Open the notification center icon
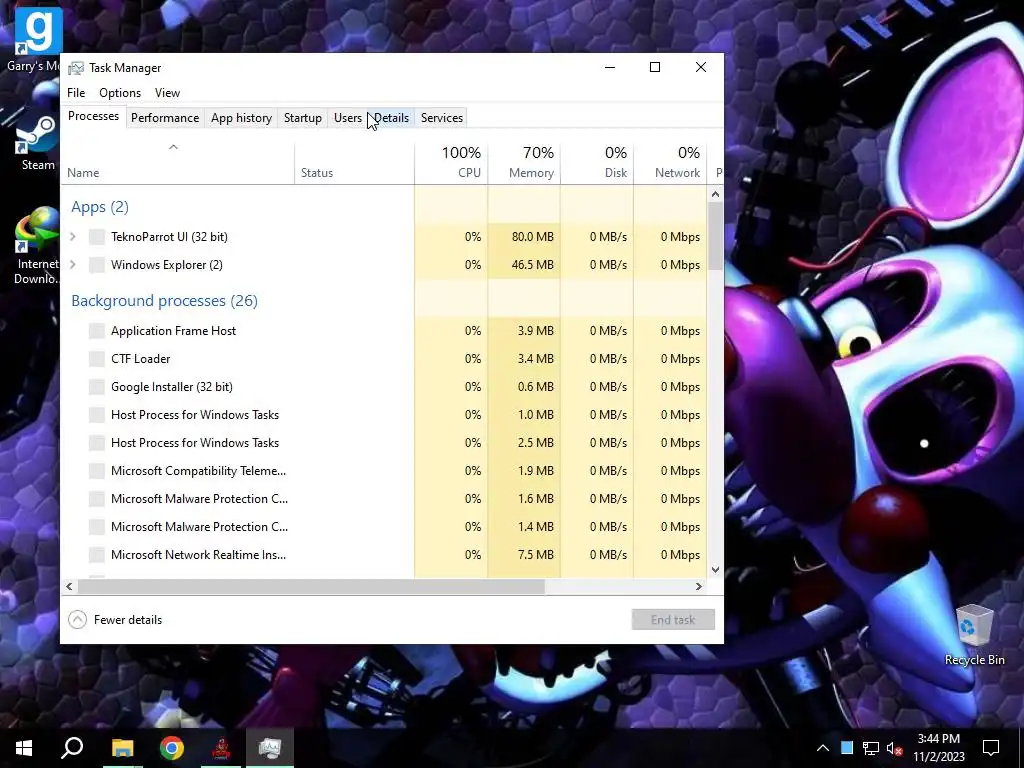The image size is (1024, 768). click(991, 748)
